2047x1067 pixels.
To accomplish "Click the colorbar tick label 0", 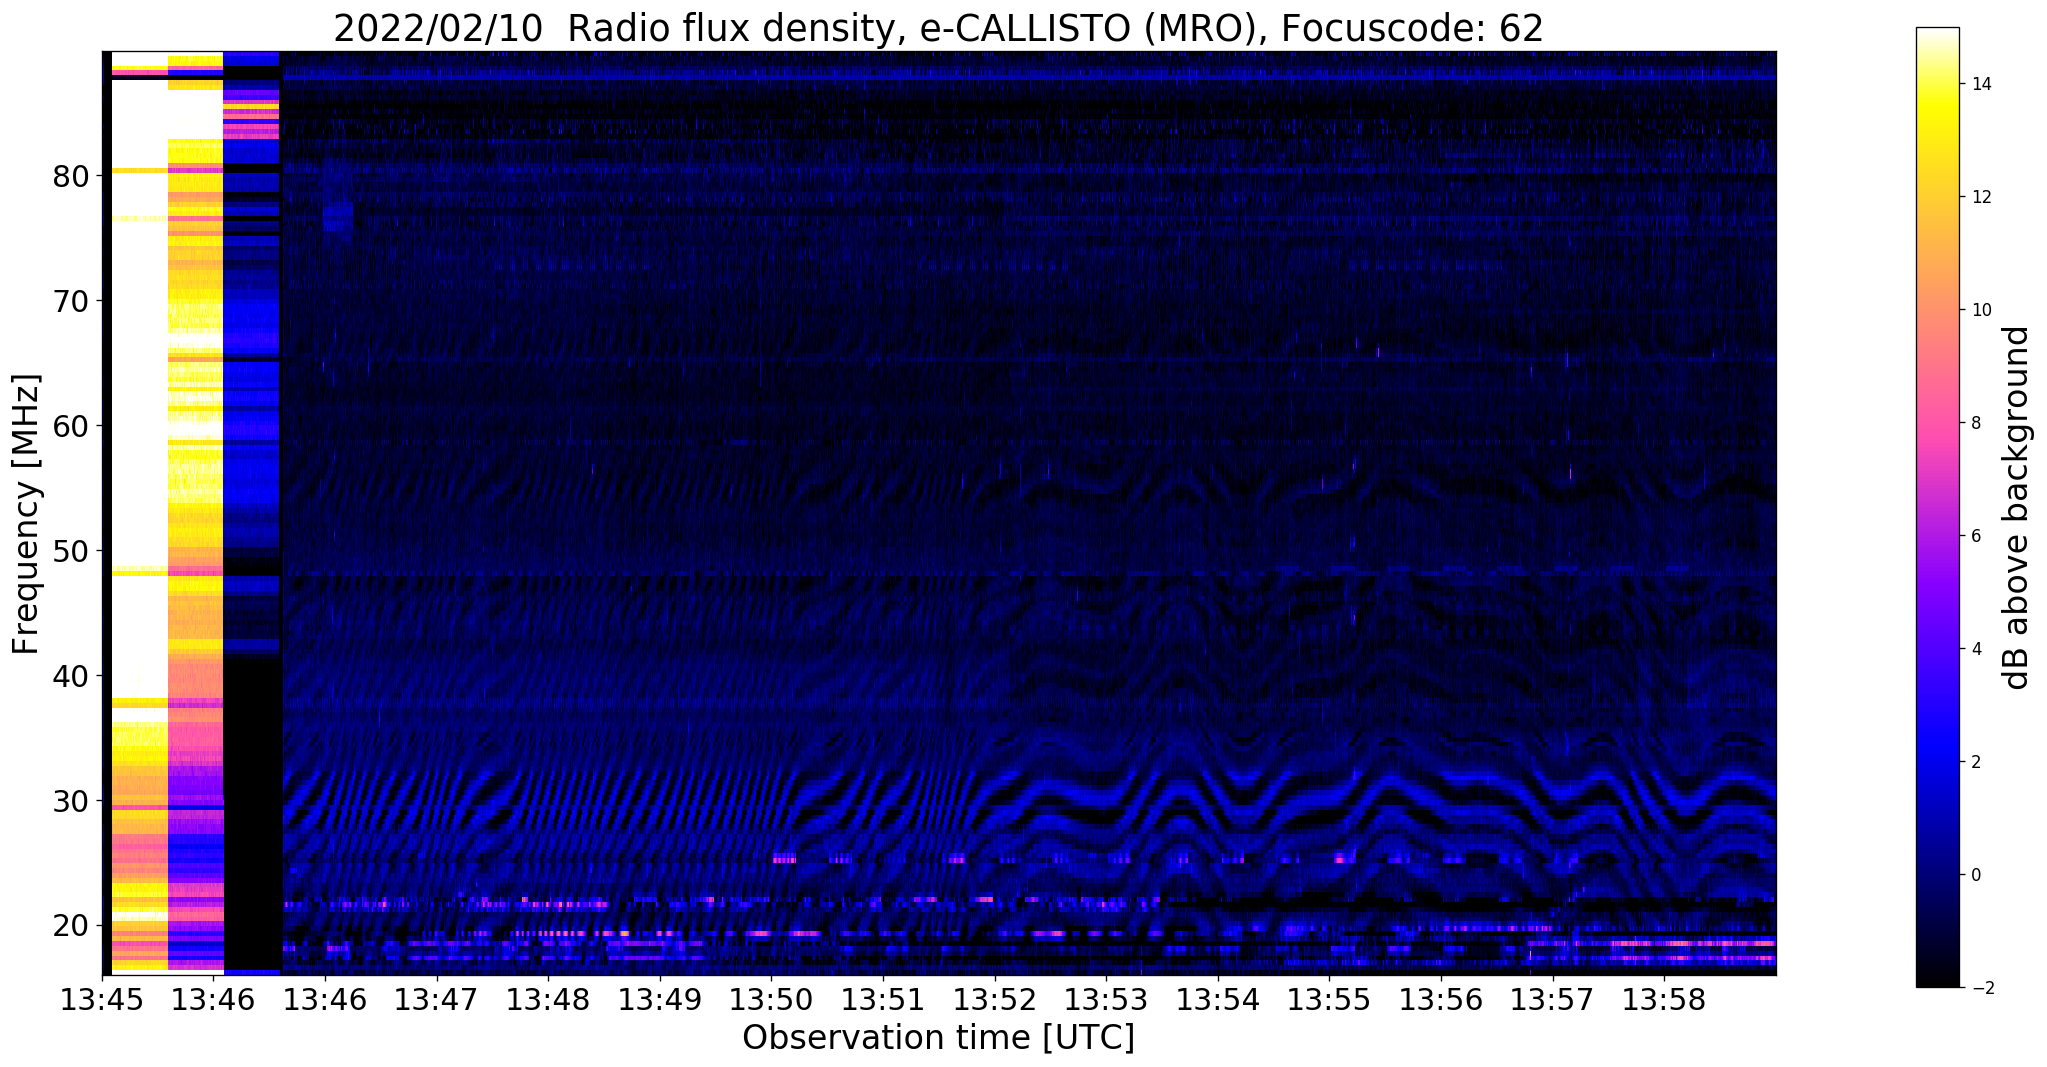I will point(1974,875).
